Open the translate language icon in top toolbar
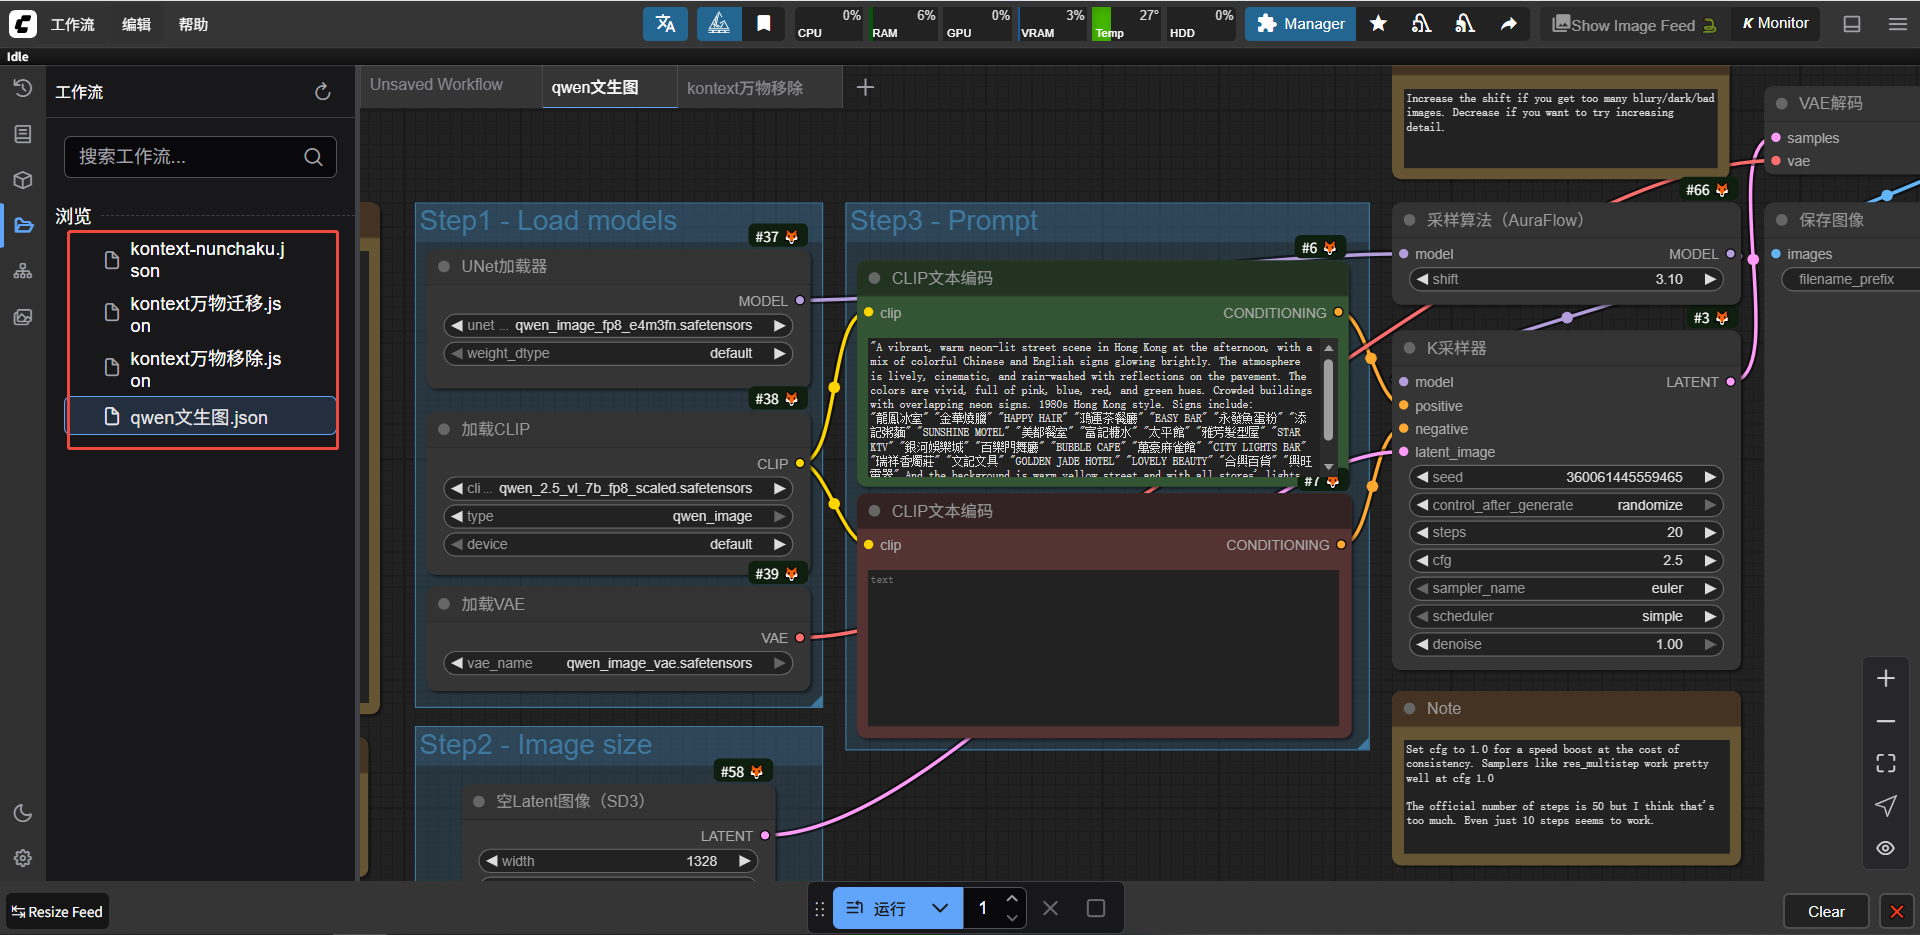This screenshot has height=935, width=1920. (665, 24)
